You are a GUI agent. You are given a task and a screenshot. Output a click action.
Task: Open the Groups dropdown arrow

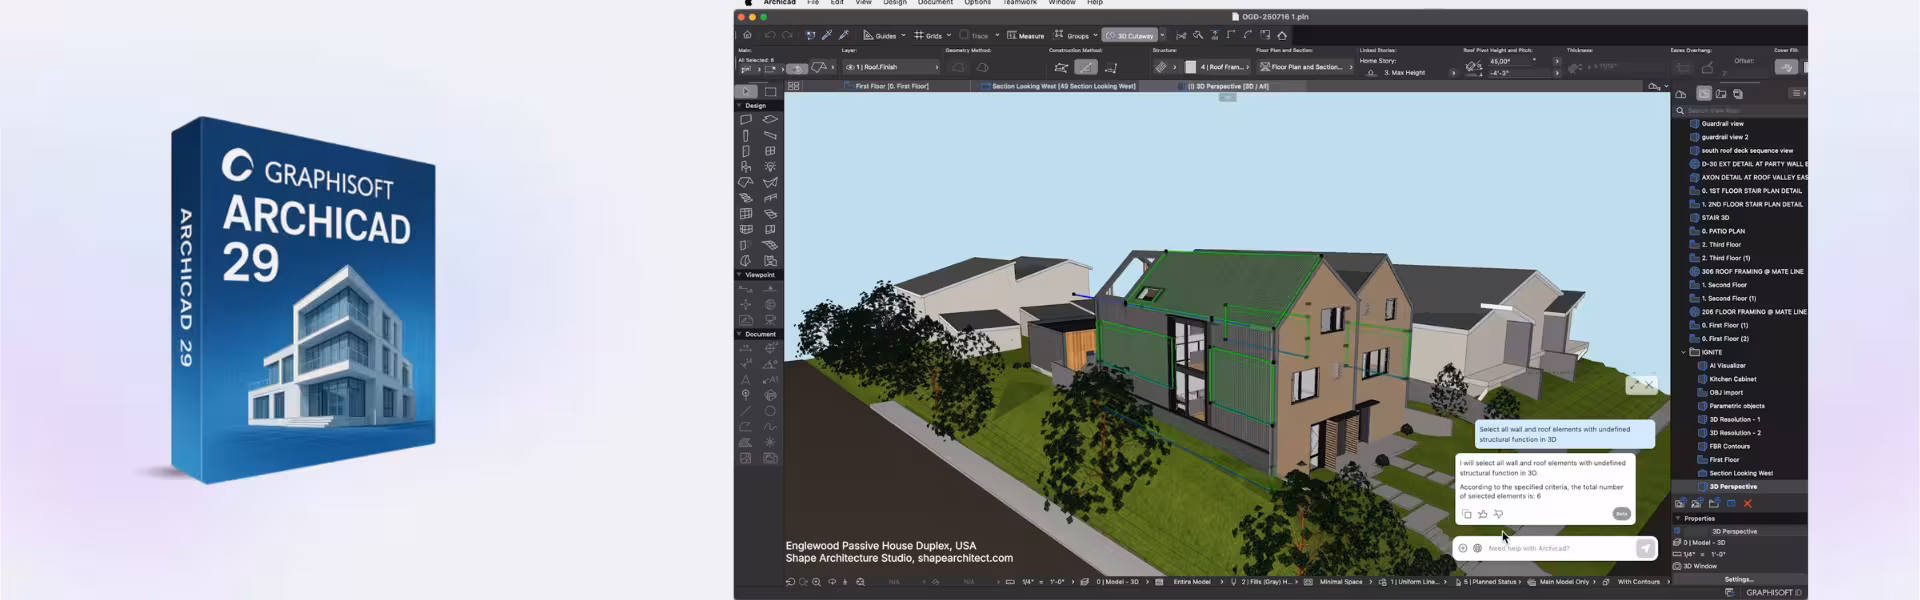pos(1095,35)
